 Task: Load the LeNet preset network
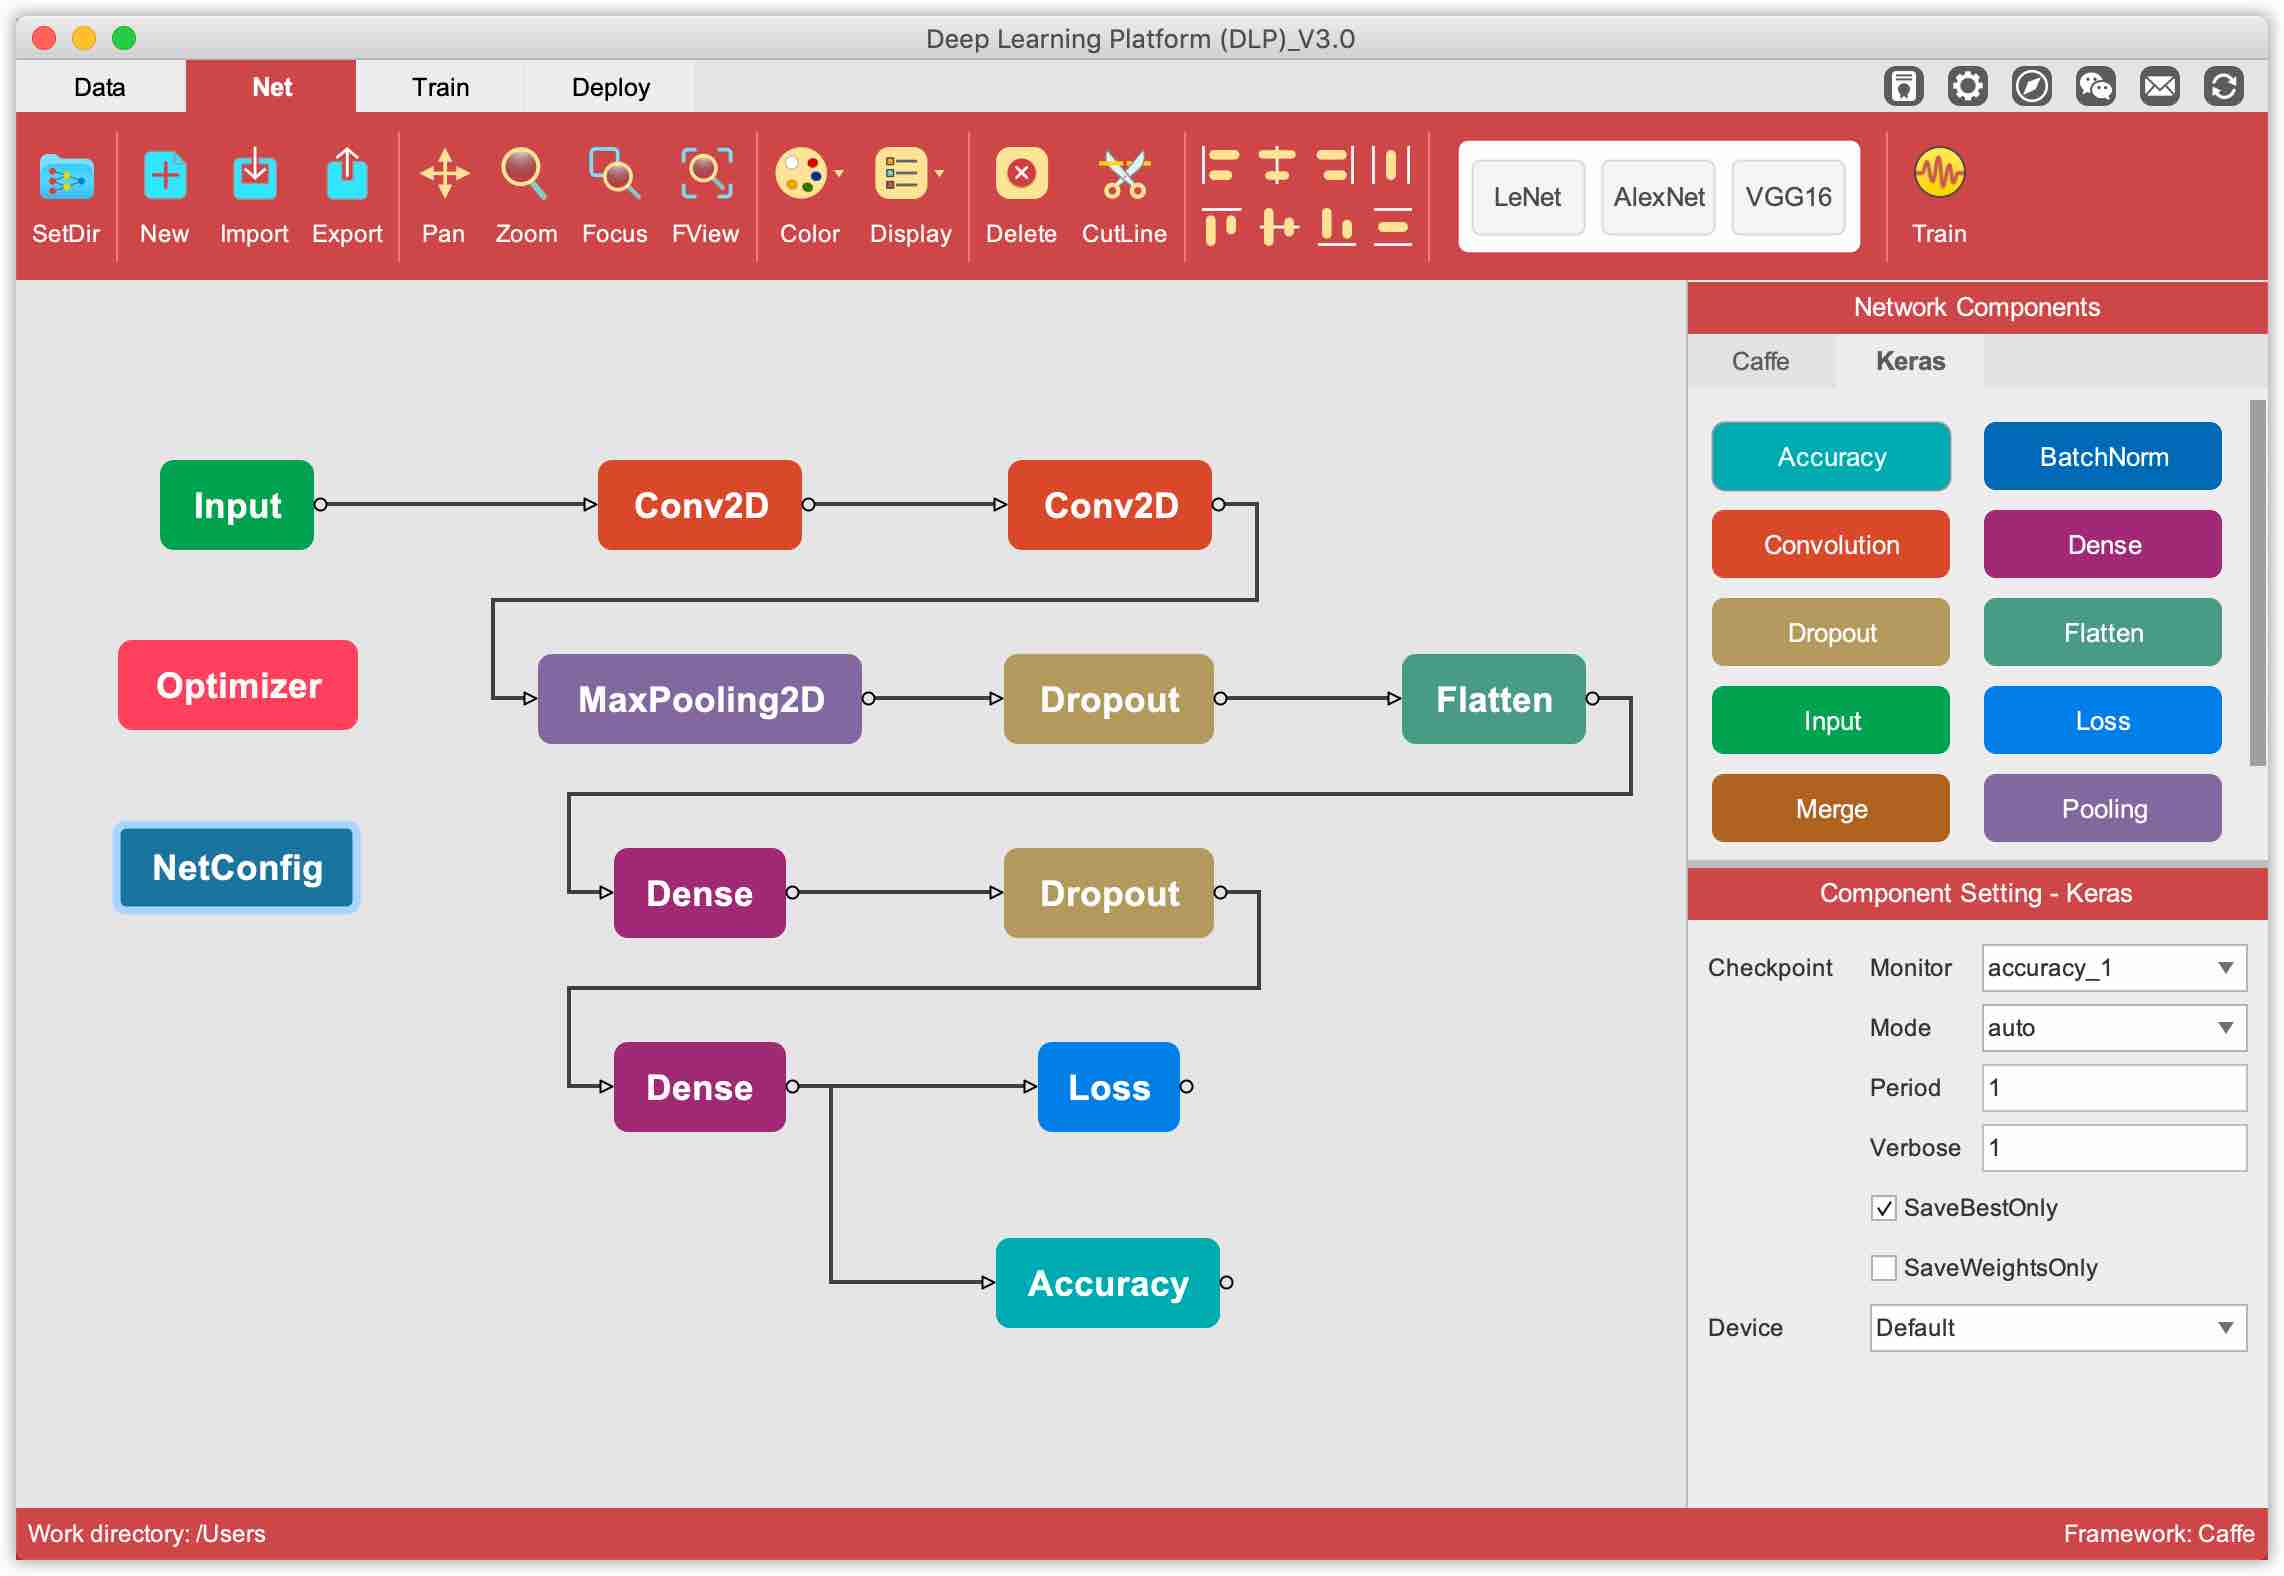click(1527, 197)
